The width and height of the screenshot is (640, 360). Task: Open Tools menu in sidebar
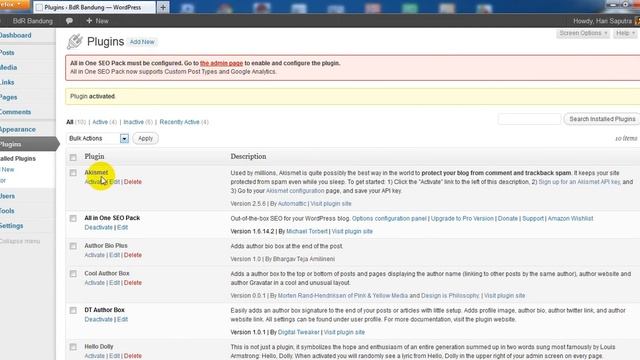coord(7,211)
